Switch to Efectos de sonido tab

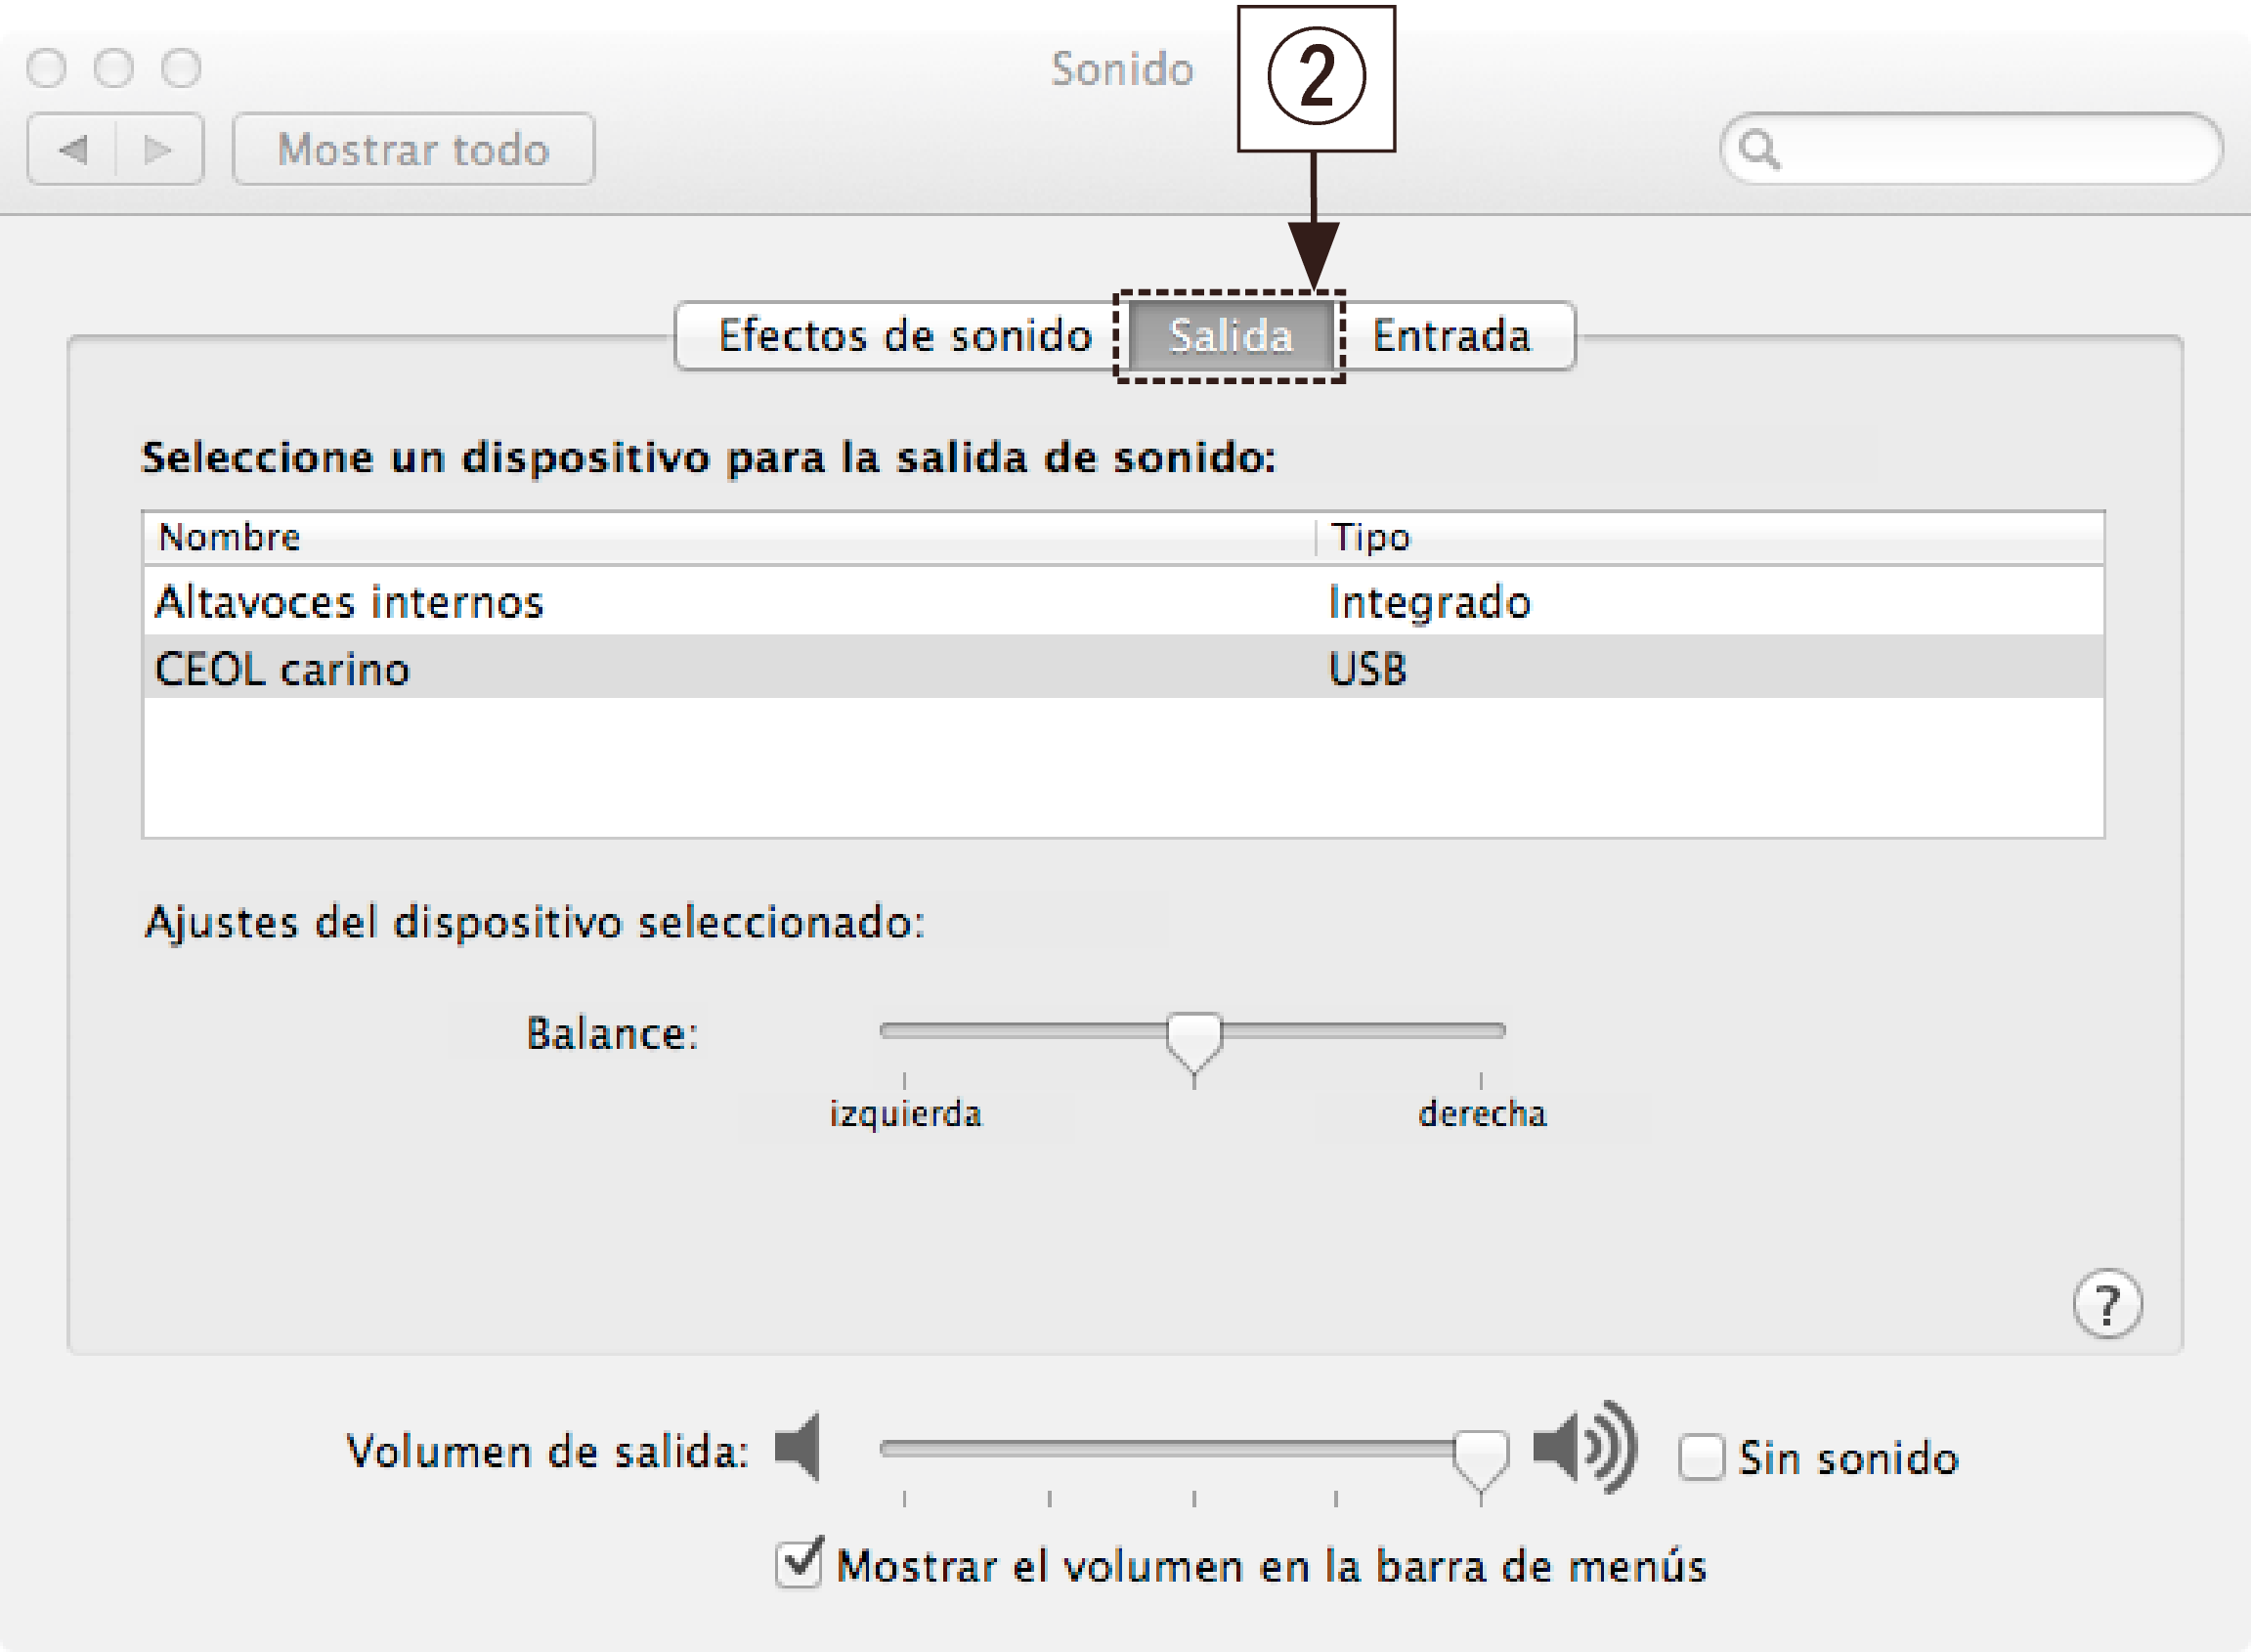click(903, 336)
